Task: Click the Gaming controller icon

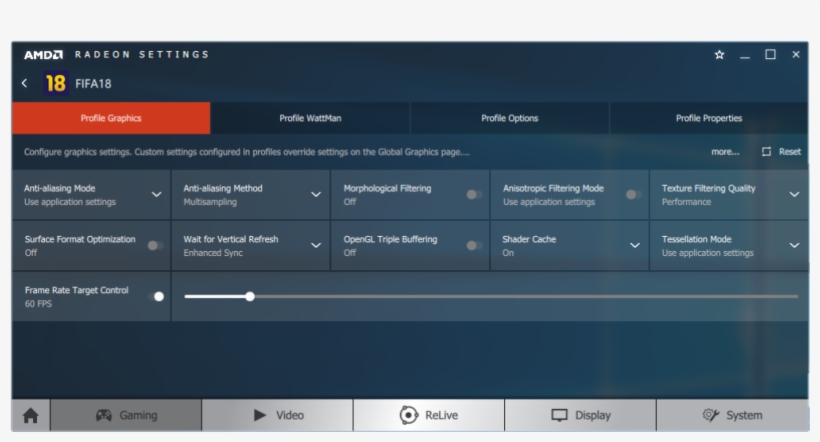Action: (x=104, y=415)
